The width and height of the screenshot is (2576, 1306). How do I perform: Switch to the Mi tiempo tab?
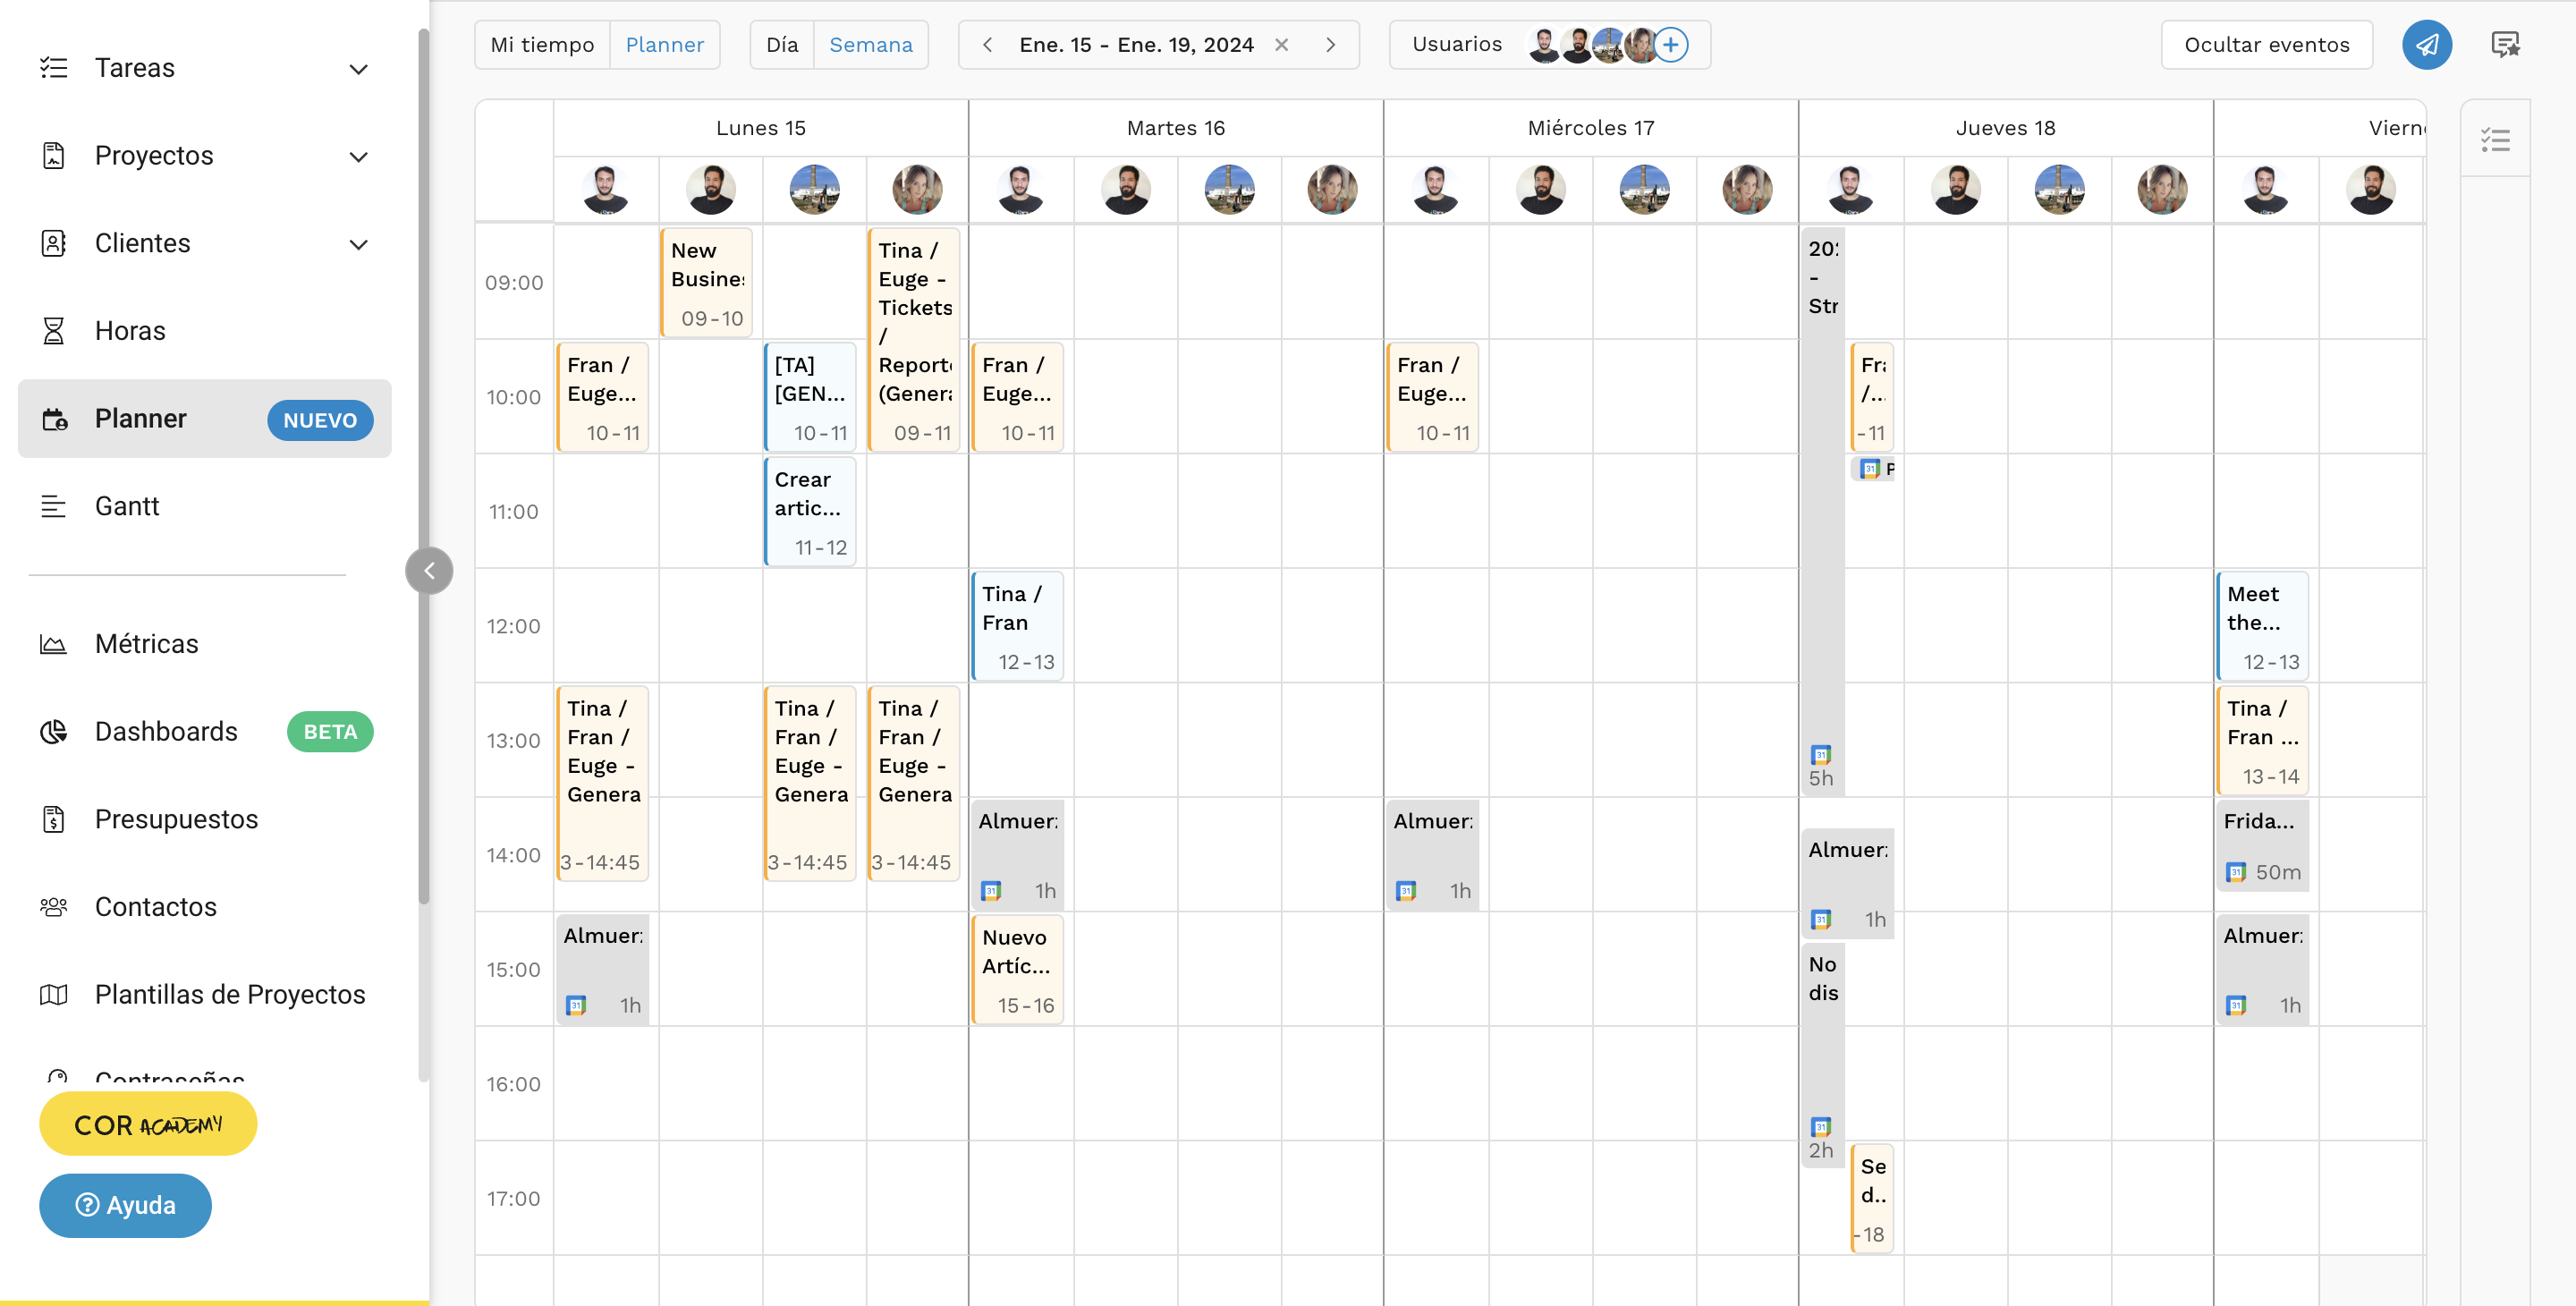(x=541, y=44)
